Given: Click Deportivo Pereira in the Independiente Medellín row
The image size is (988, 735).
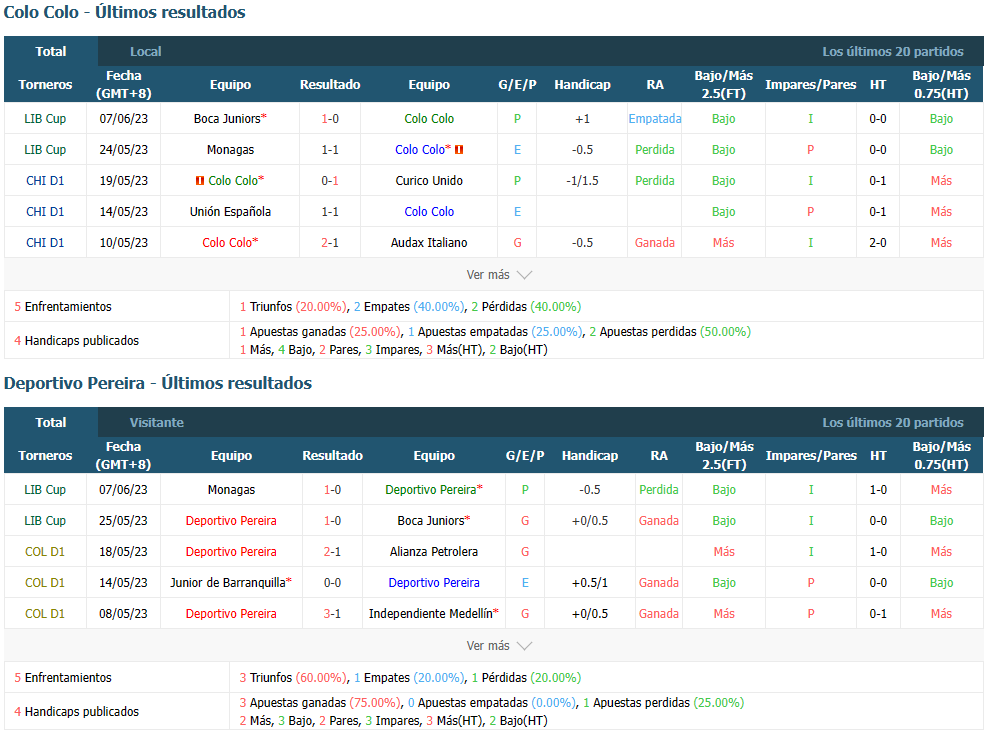Looking at the screenshot, I should coord(231,613).
